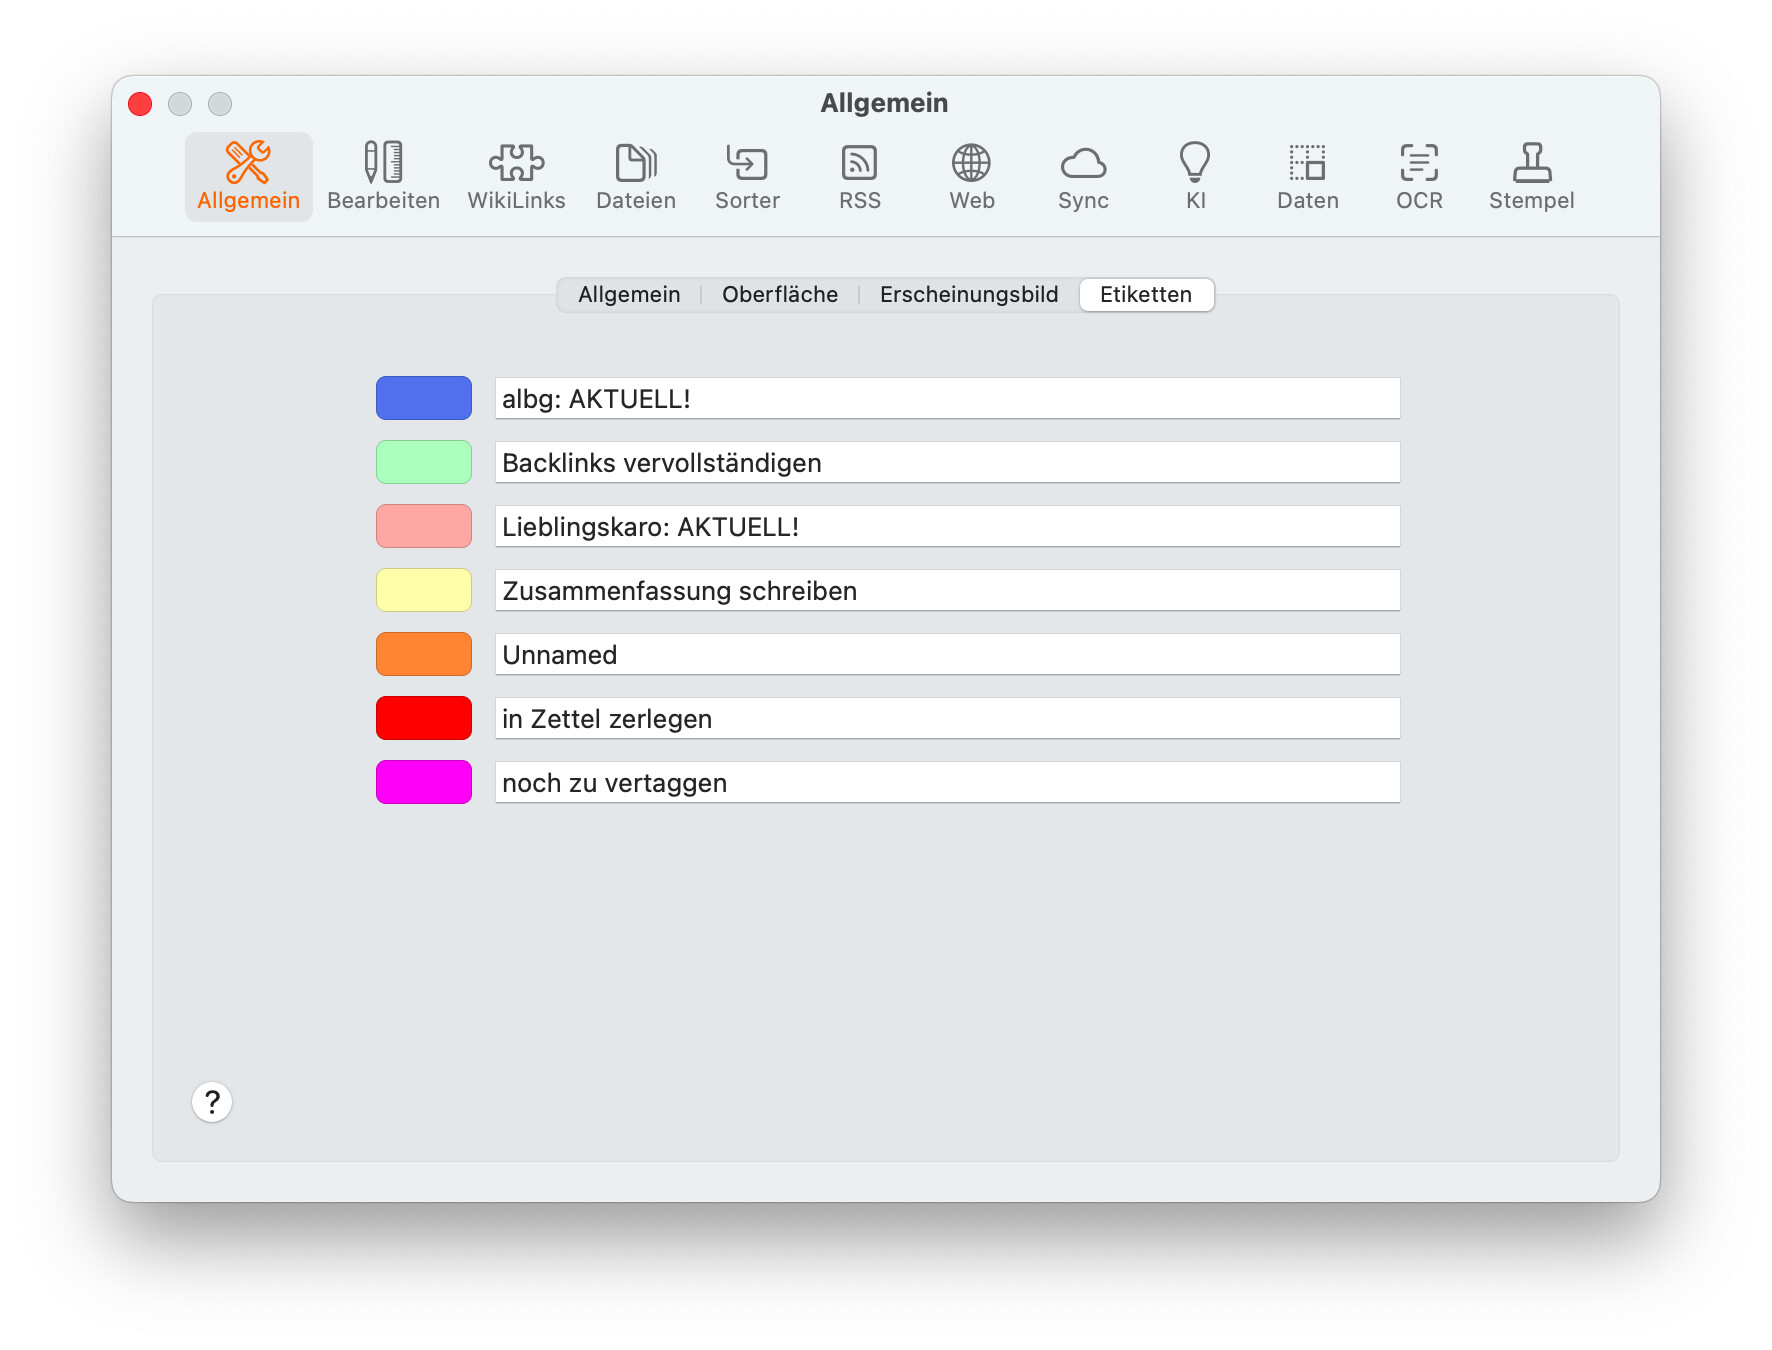
Task: Switch to the Web preferences globe
Action: [x=971, y=177]
